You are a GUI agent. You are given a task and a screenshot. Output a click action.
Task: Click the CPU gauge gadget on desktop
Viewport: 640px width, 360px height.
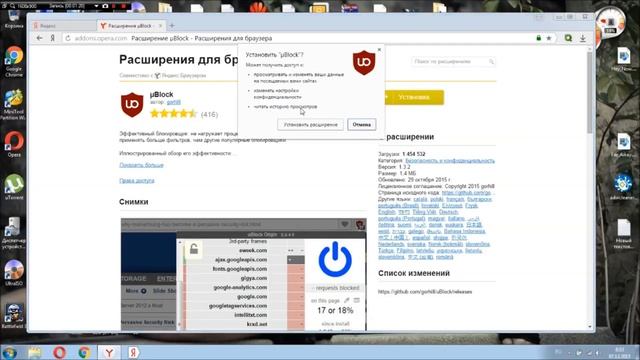coord(610,22)
